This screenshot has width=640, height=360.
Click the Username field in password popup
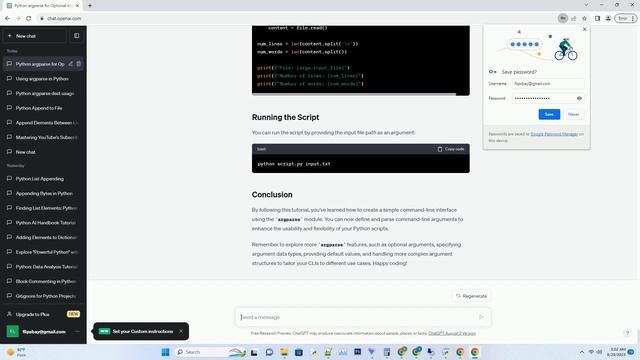[548, 84]
